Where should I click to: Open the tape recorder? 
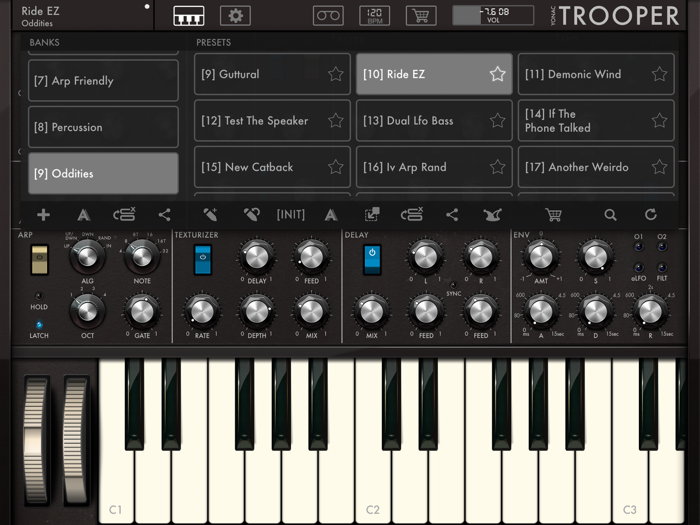(x=328, y=16)
